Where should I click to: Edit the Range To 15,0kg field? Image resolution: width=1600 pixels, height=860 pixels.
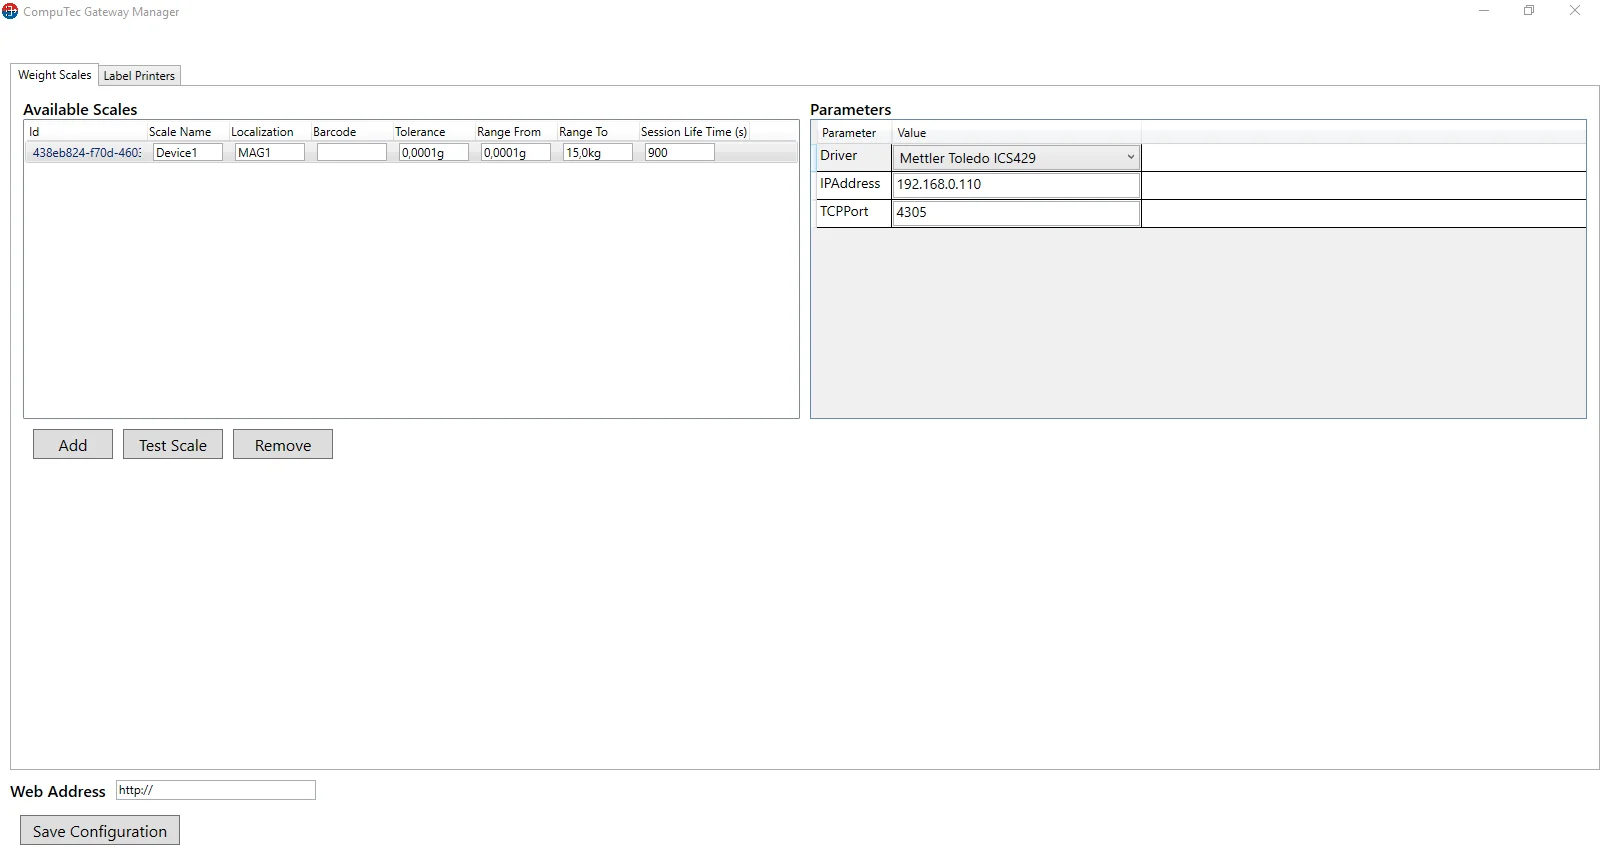[597, 153]
